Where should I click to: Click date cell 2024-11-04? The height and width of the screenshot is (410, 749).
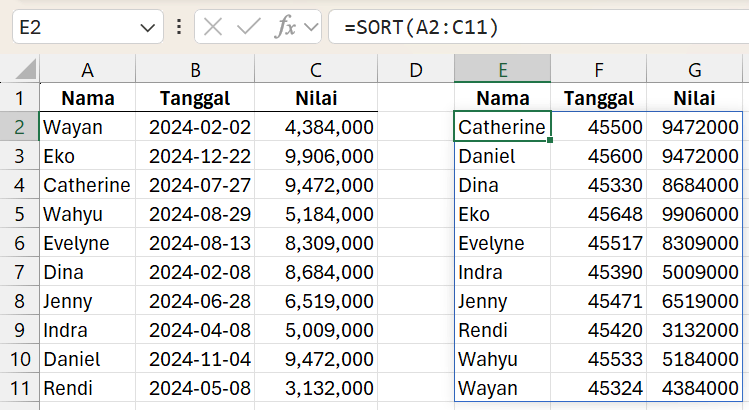coord(195,359)
